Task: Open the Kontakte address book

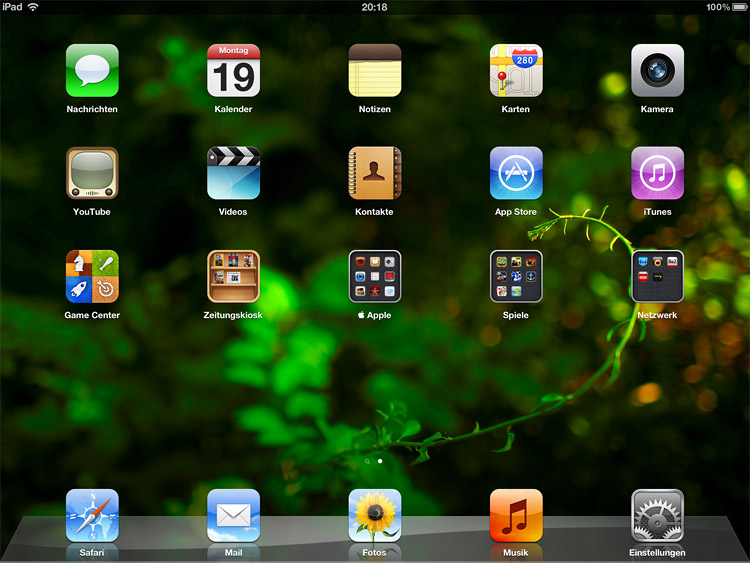Action: click(x=375, y=173)
